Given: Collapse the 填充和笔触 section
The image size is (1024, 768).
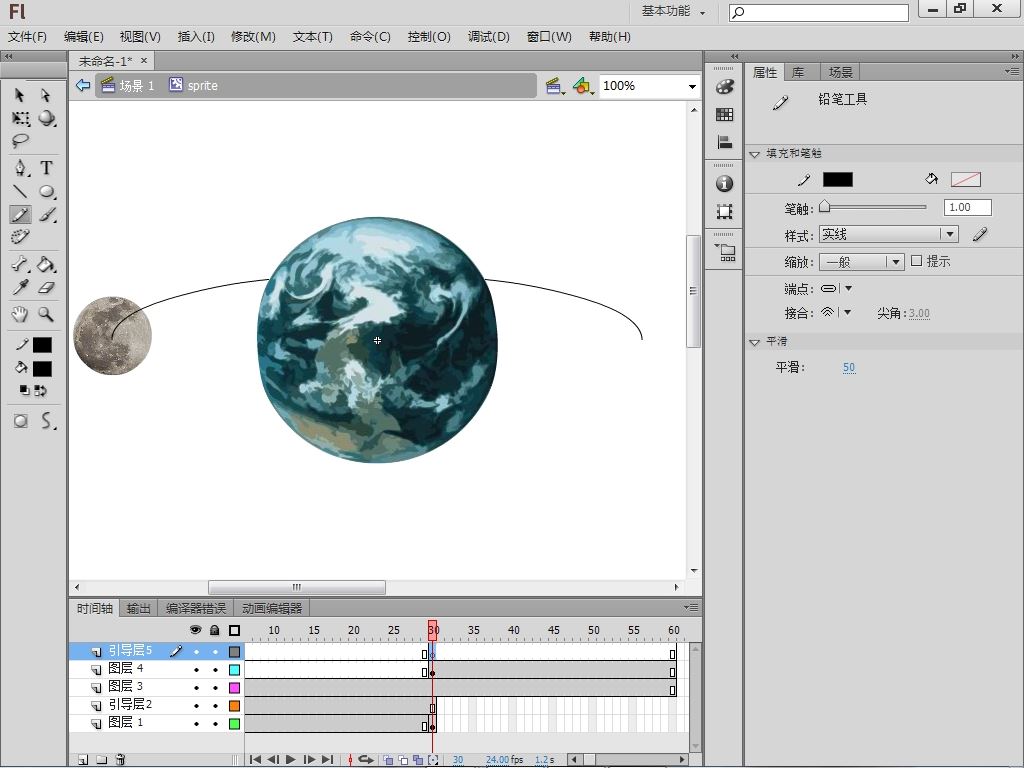Looking at the screenshot, I should point(755,154).
